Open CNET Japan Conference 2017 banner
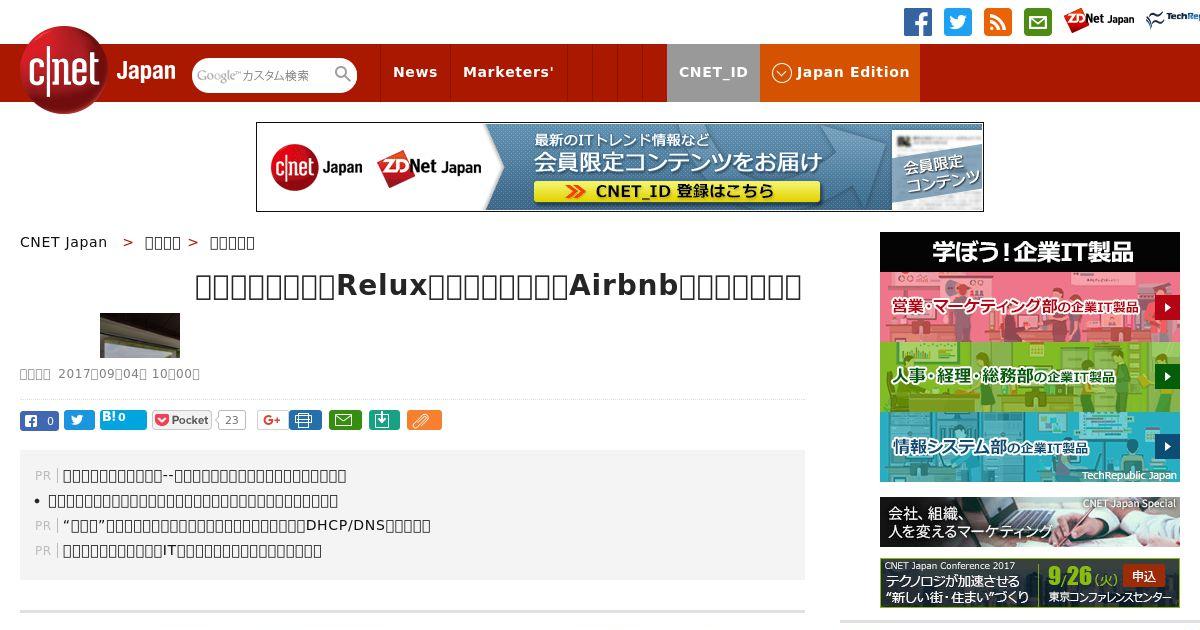Viewport: 1200px width, 630px height. click(x=1030, y=583)
